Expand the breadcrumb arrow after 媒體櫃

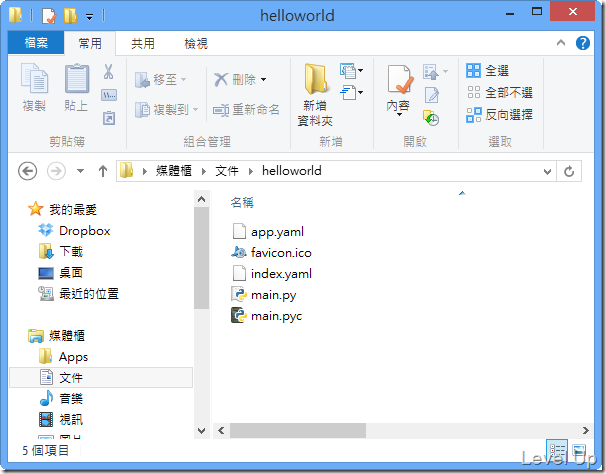pos(204,171)
